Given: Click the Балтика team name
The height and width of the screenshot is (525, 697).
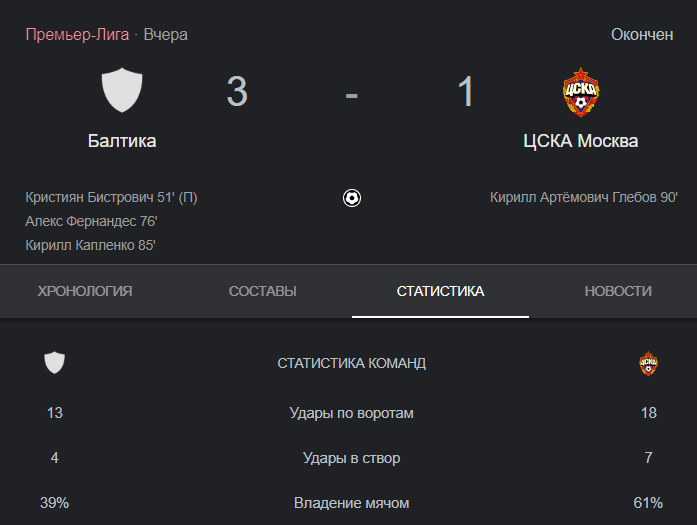Looking at the screenshot, I should tap(122, 141).
